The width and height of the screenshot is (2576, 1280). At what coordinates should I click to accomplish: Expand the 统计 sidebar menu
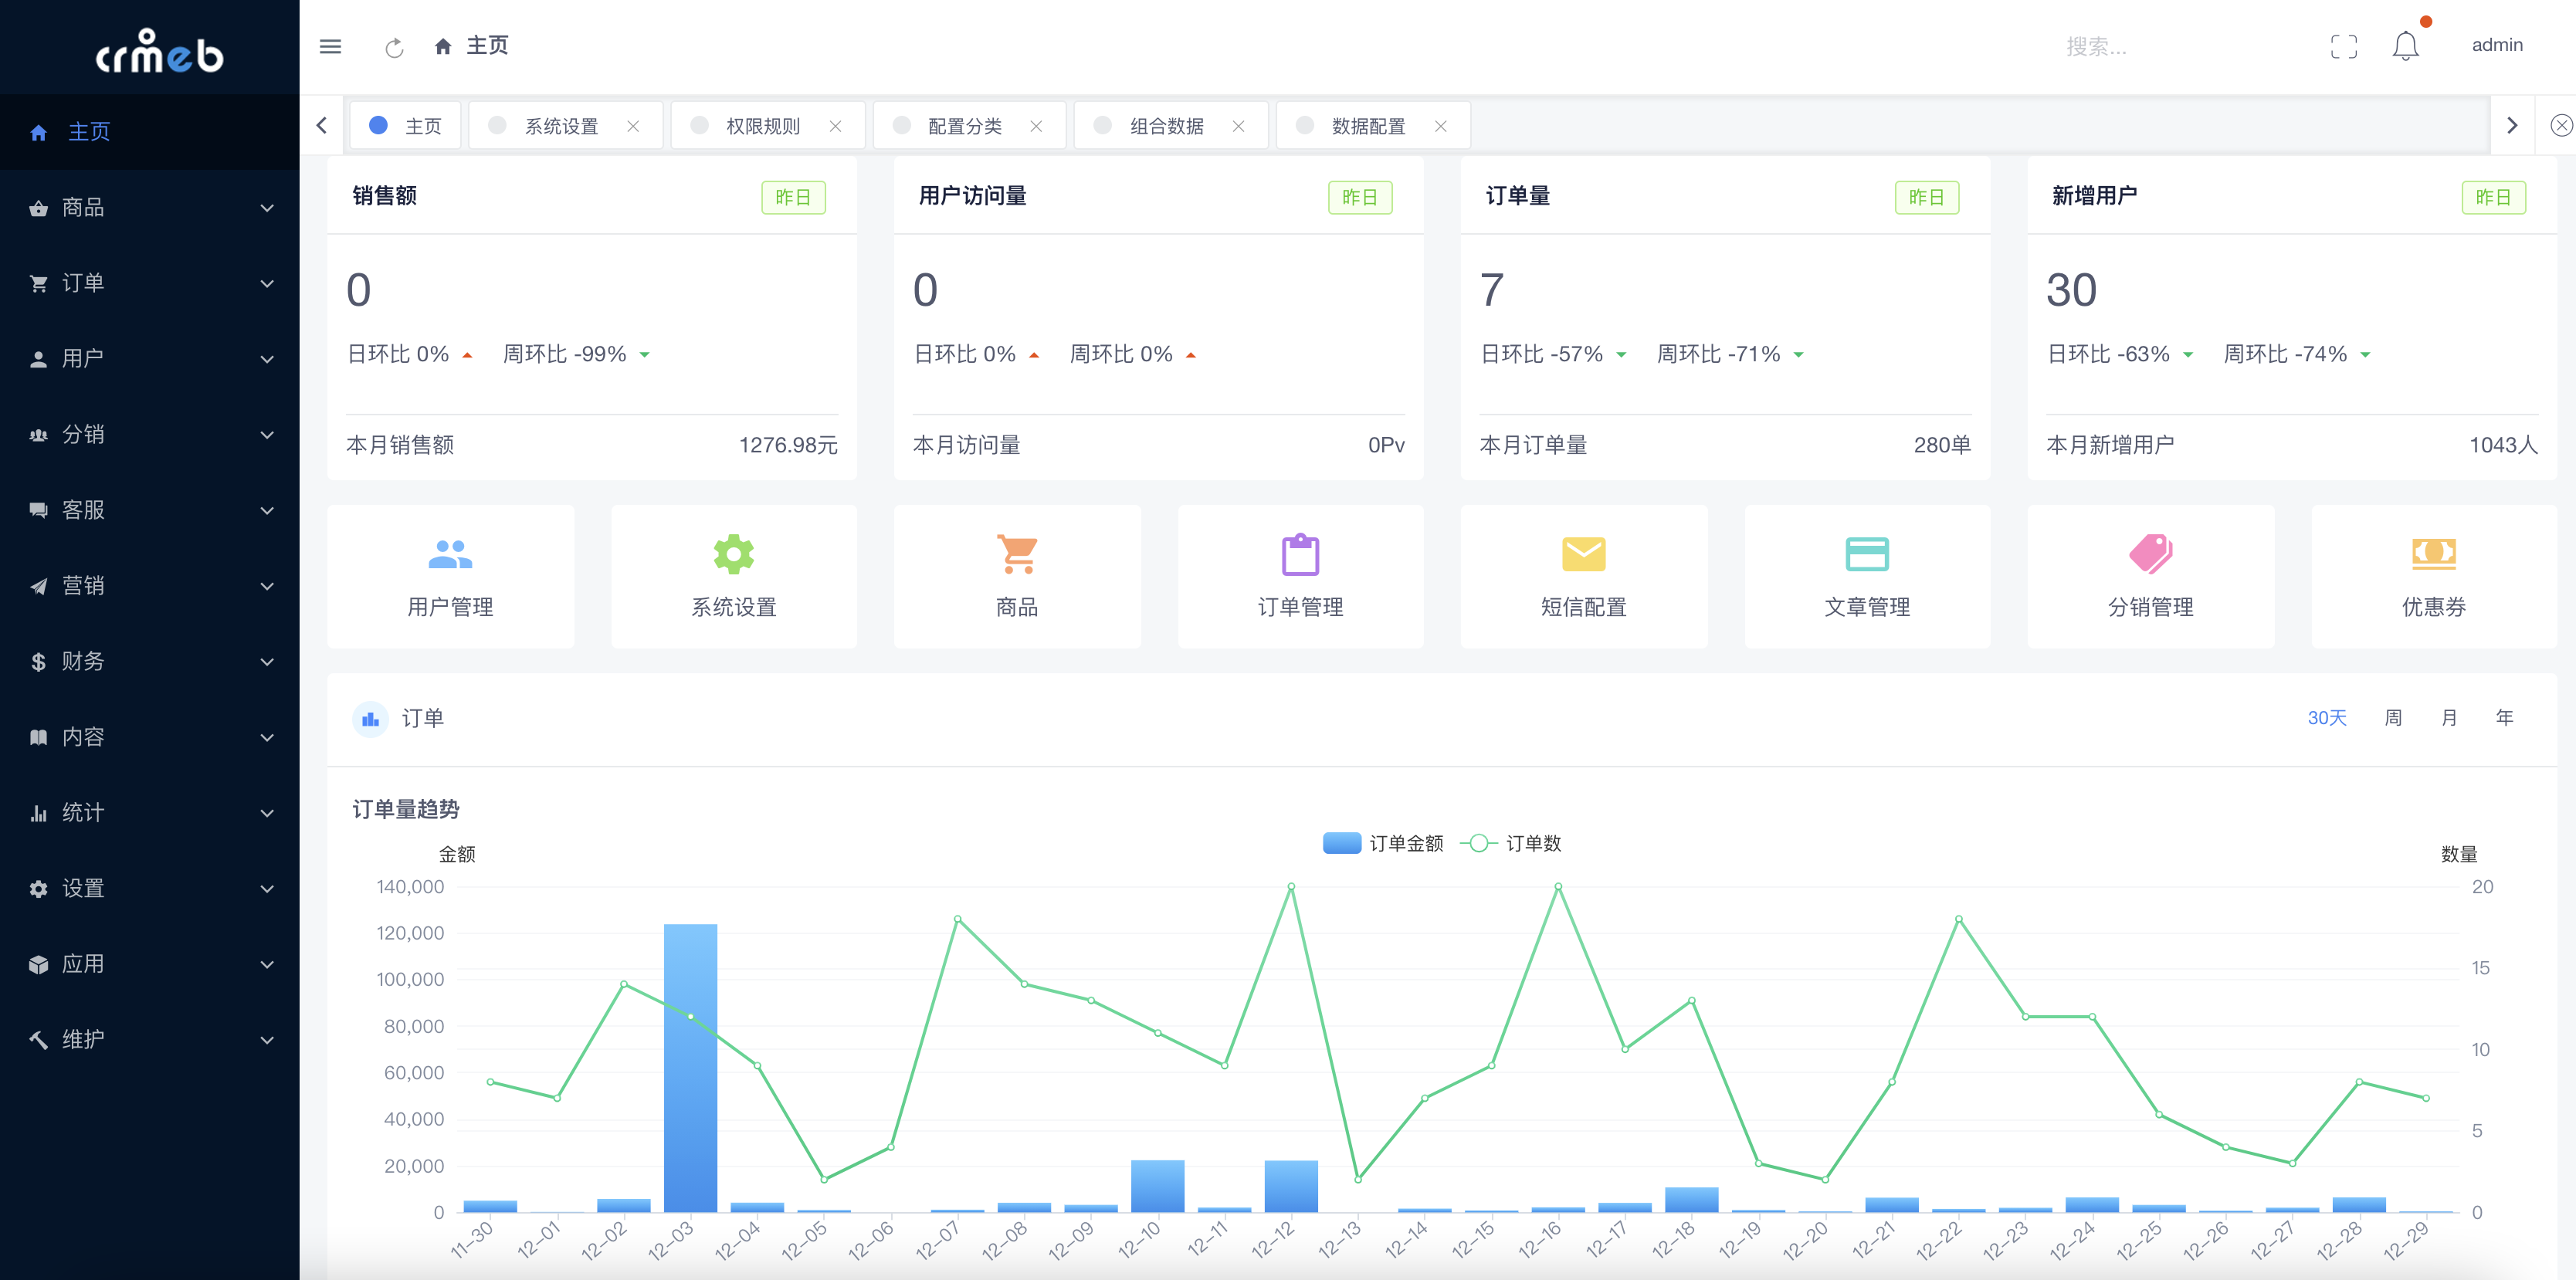[x=150, y=813]
